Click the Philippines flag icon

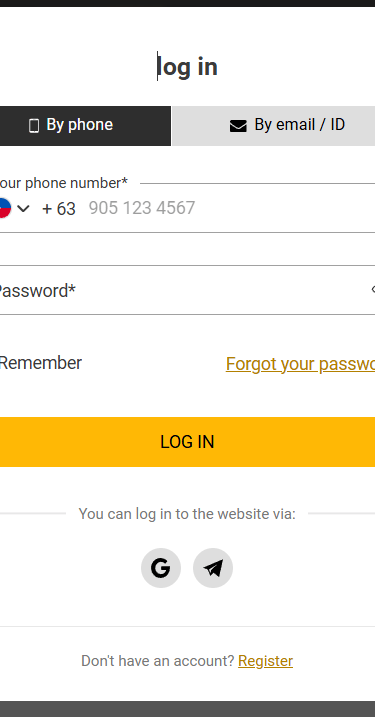pyautogui.click(x=4, y=208)
